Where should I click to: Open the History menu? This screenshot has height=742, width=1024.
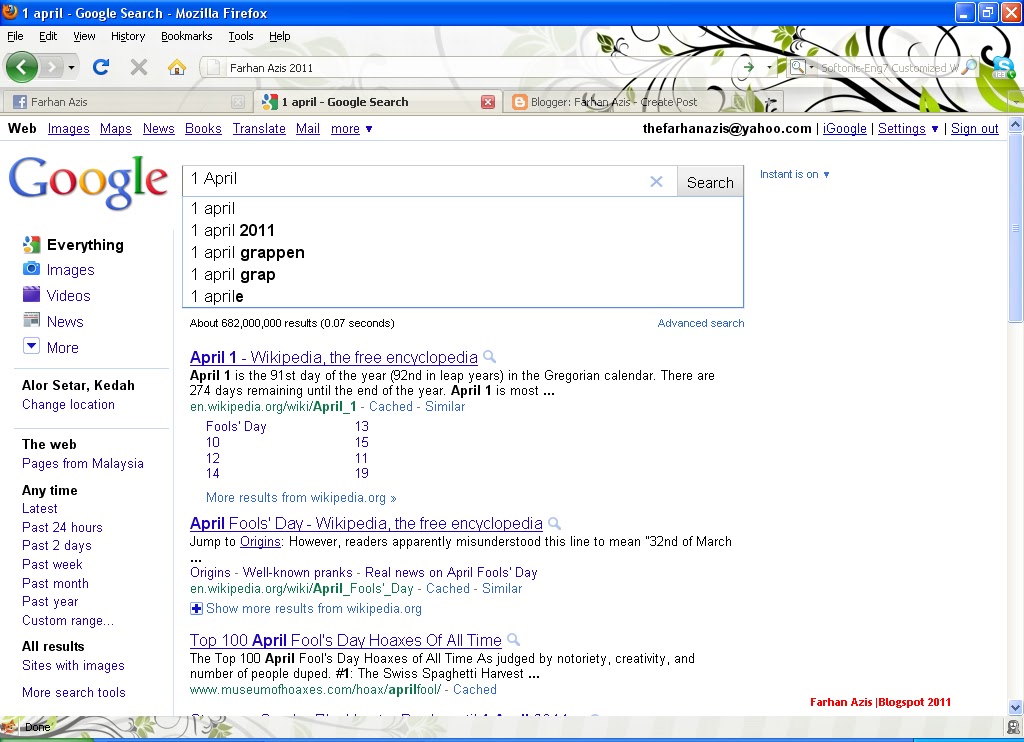[128, 36]
